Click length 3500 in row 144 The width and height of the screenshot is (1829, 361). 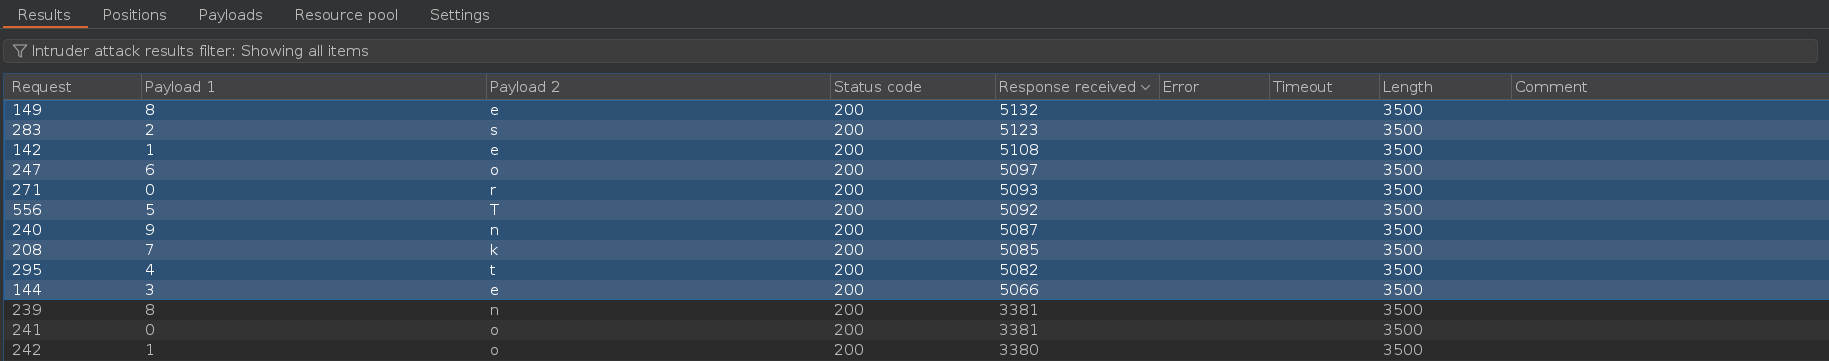coord(1402,290)
